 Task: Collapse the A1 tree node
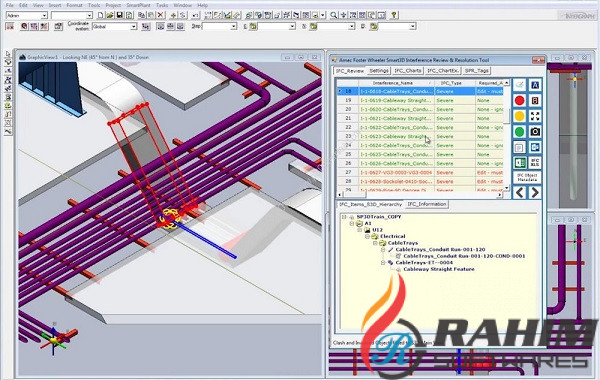pyautogui.click(x=352, y=223)
